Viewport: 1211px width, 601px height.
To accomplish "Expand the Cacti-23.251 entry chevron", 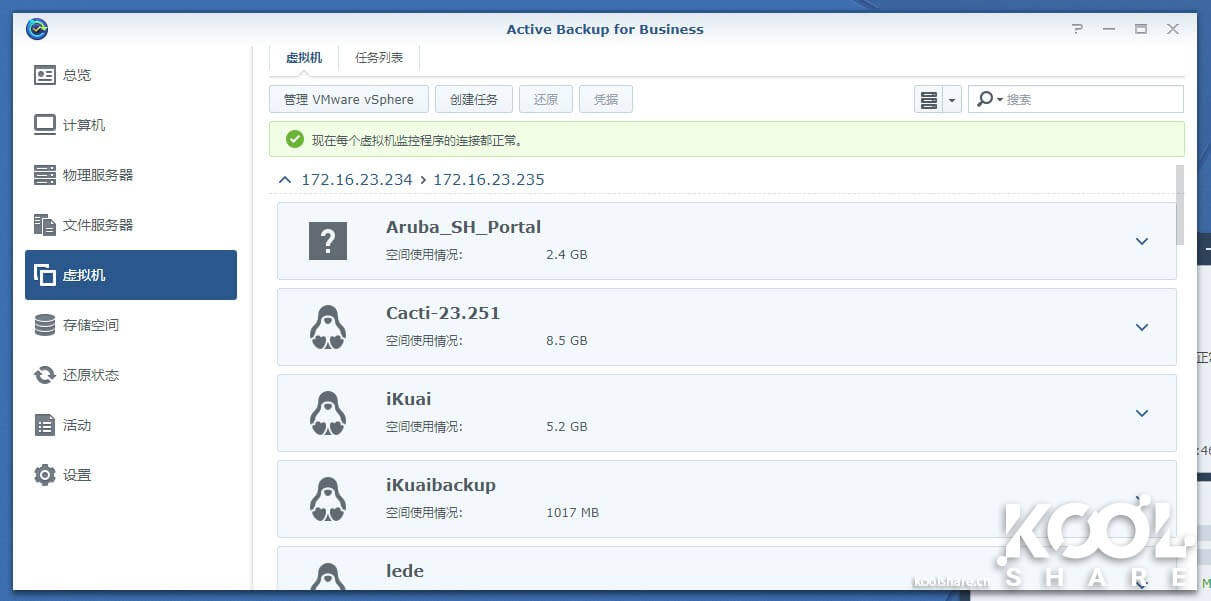I will tap(1141, 327).
